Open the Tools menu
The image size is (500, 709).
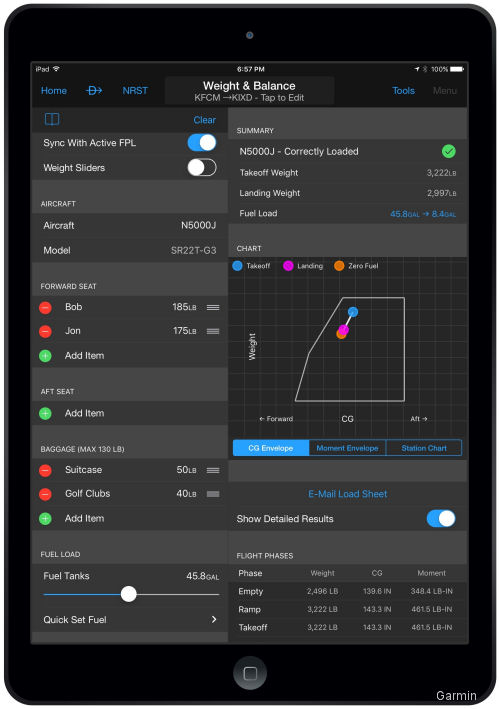[x=403, y=91]
